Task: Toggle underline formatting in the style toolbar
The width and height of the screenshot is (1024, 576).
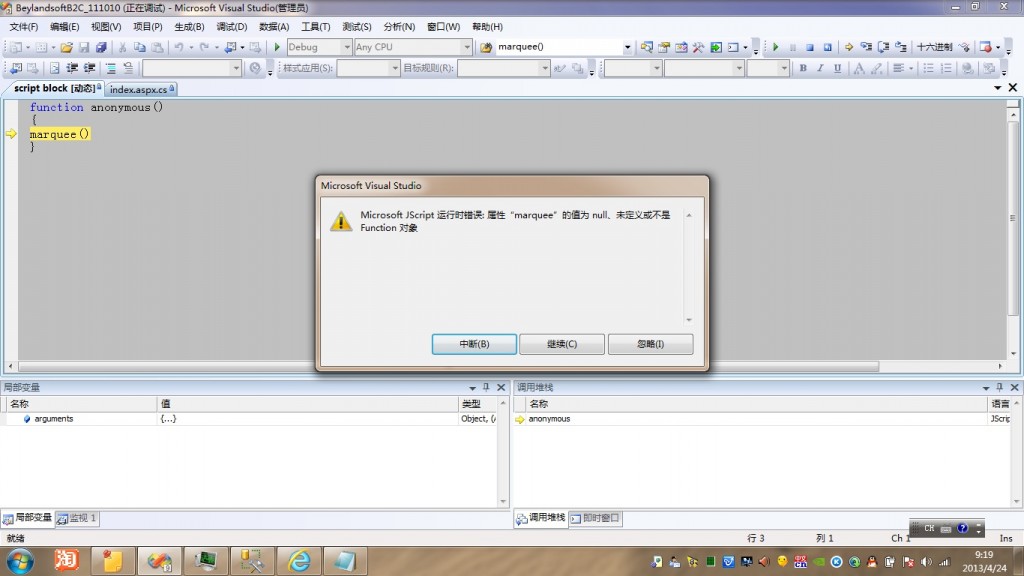Action: [837, 68]
